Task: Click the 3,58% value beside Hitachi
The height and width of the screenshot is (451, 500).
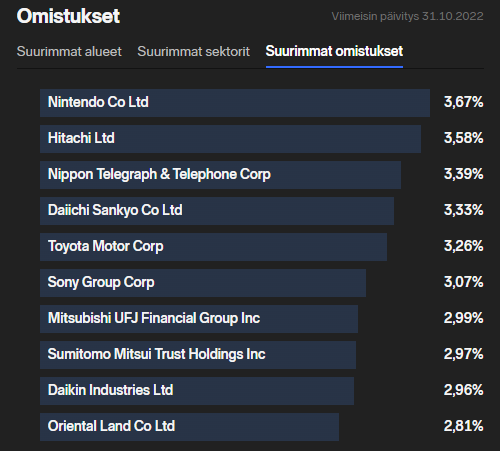Action: (463, 138)
